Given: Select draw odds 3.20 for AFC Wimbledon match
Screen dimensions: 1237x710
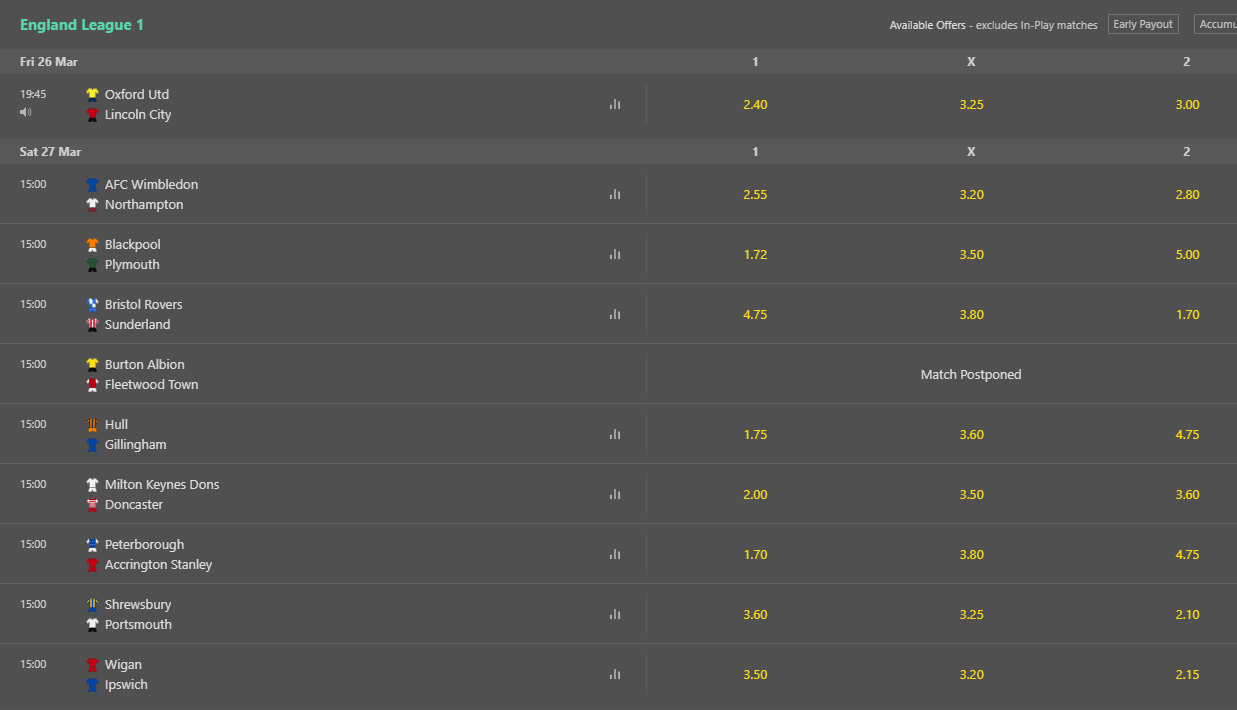Looking at the screenshot, I should click(x=971, y=194).
